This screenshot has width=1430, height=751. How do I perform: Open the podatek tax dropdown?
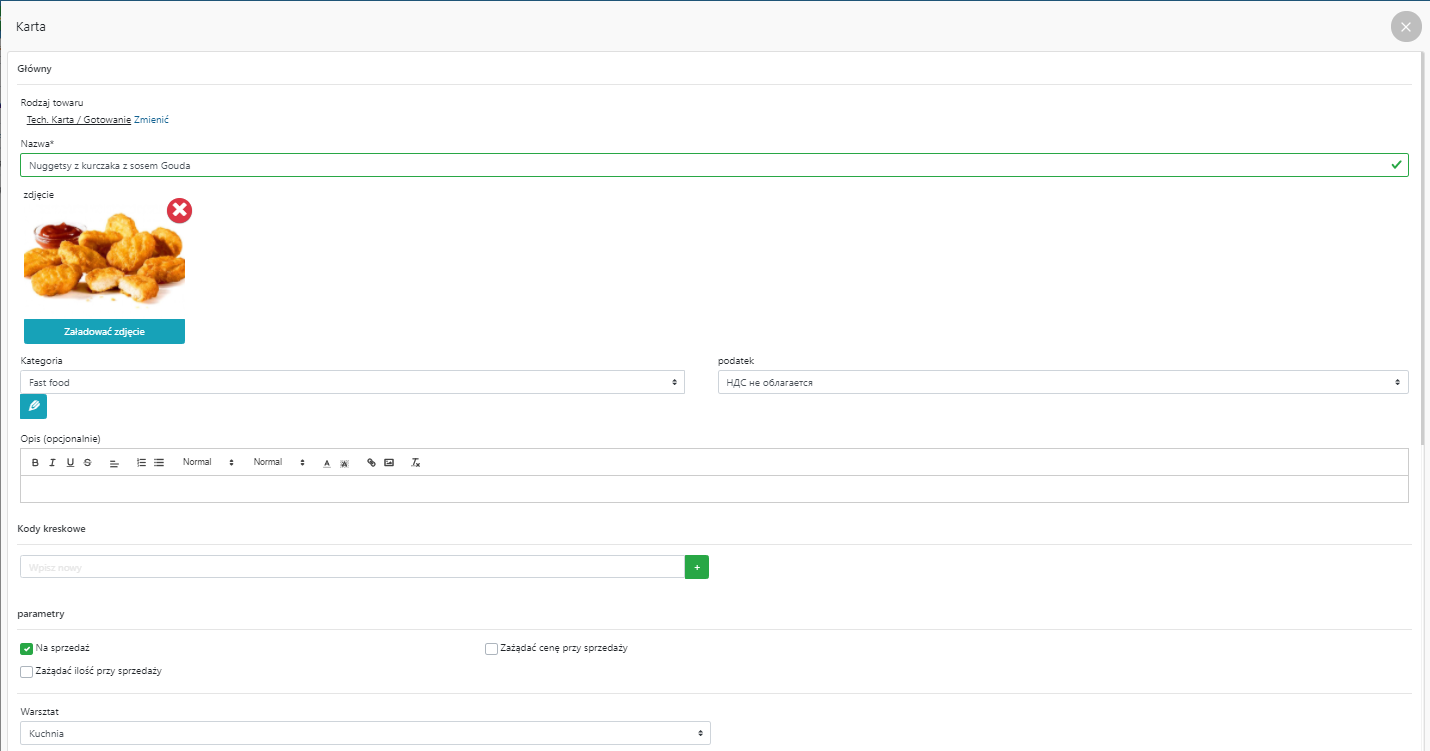(1062, 382)
